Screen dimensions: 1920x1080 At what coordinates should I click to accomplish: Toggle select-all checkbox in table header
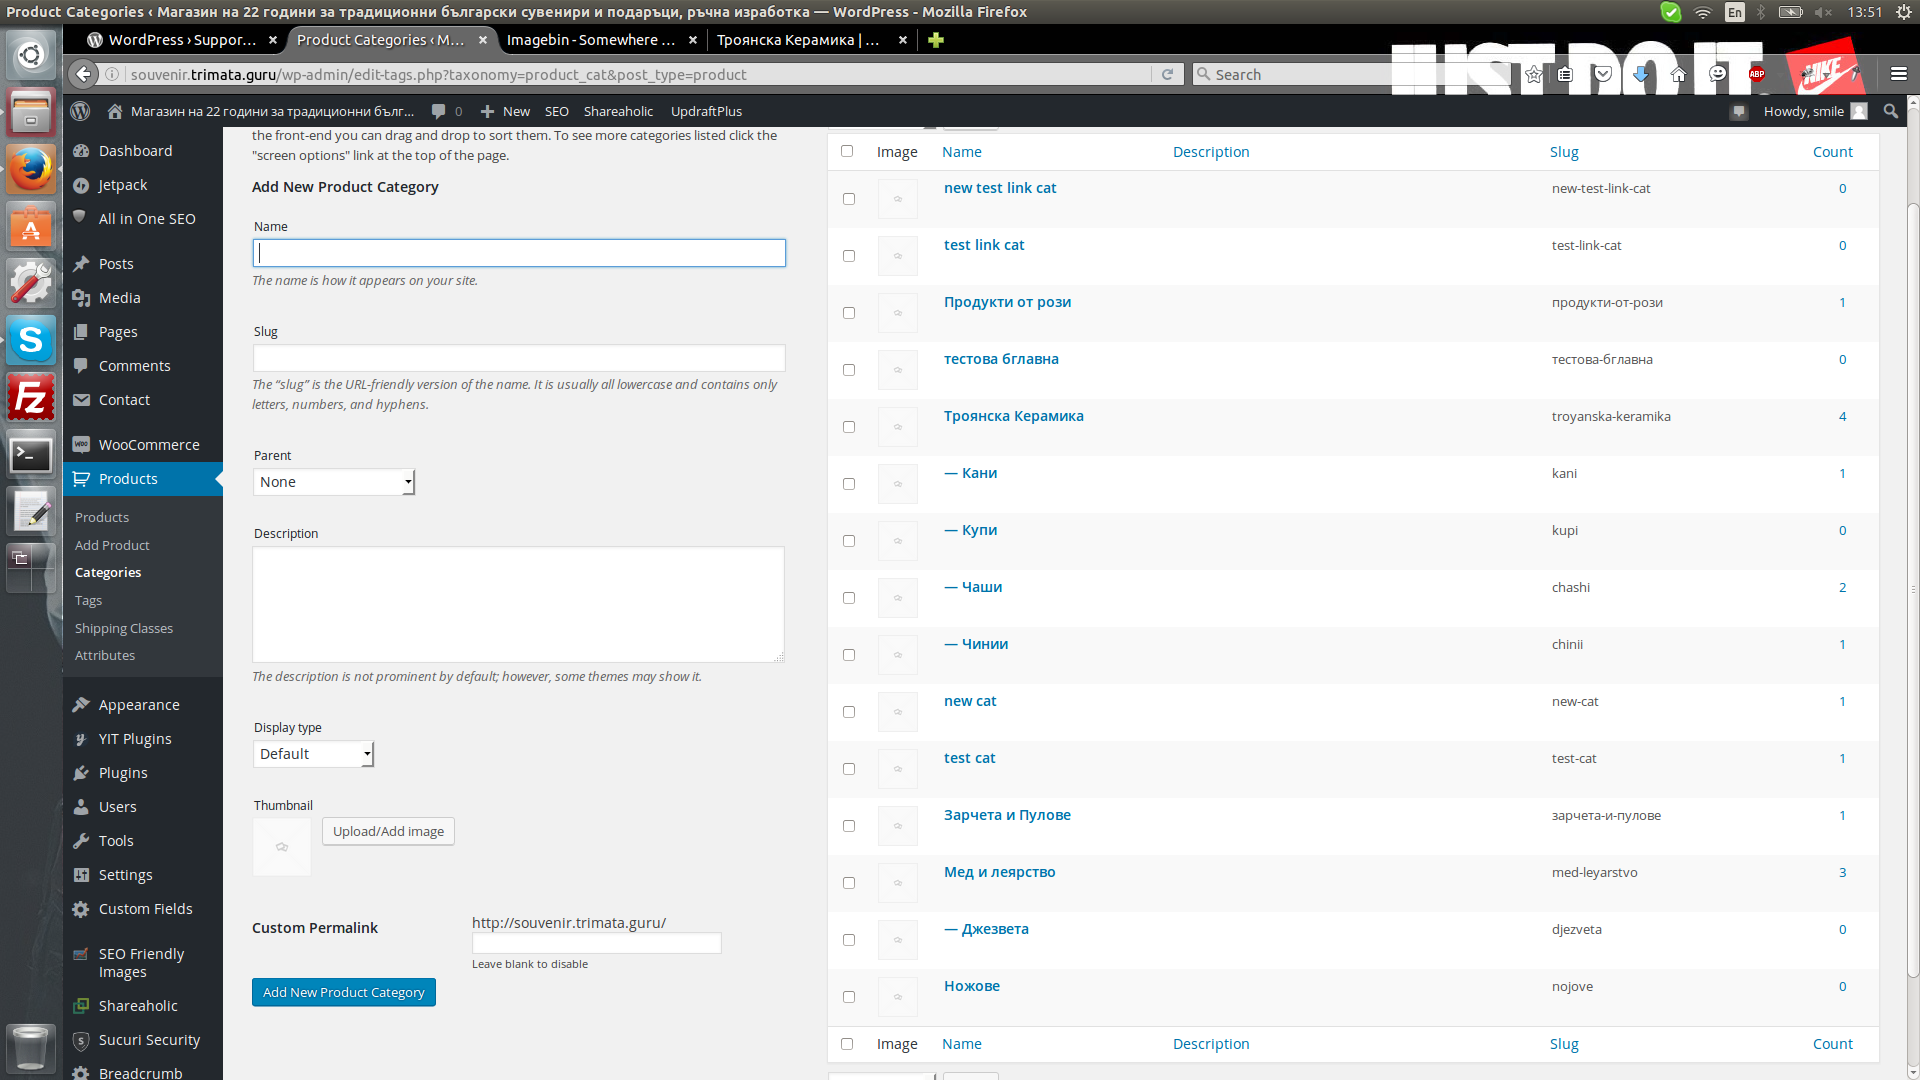(847, 151)
